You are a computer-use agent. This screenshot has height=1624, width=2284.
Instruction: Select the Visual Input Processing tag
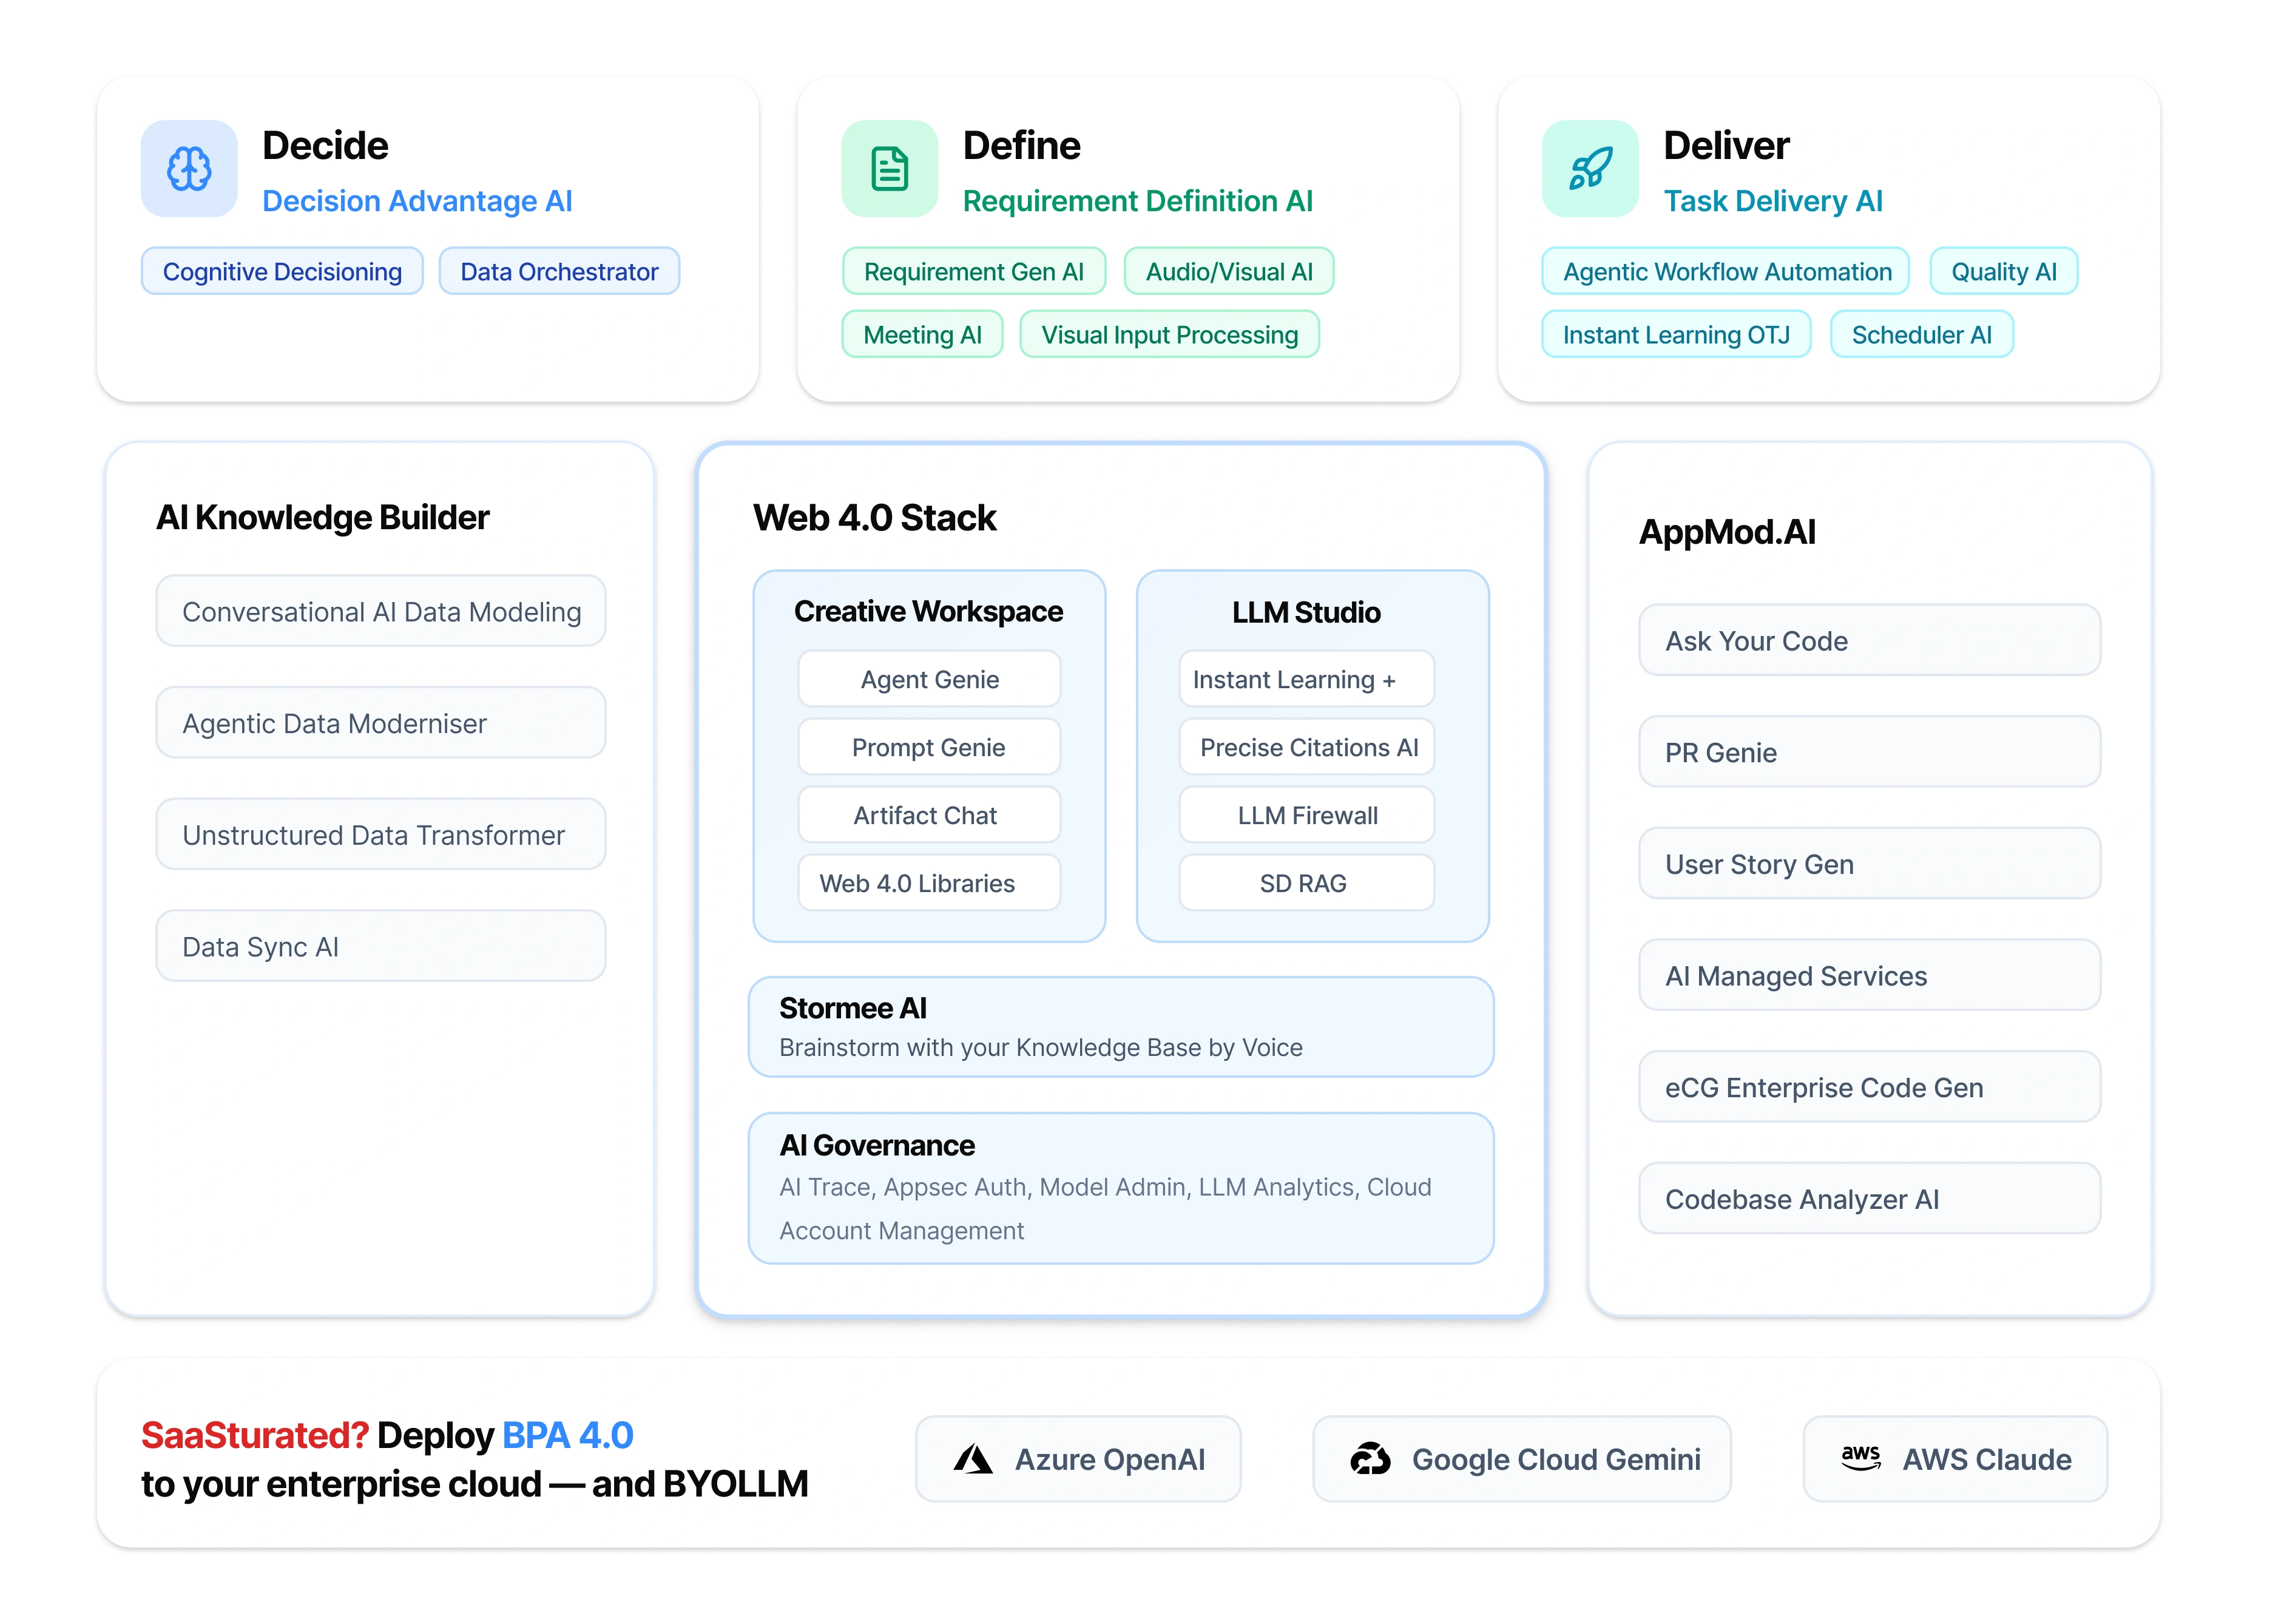pyautogui.click(x=1170, y=334)
